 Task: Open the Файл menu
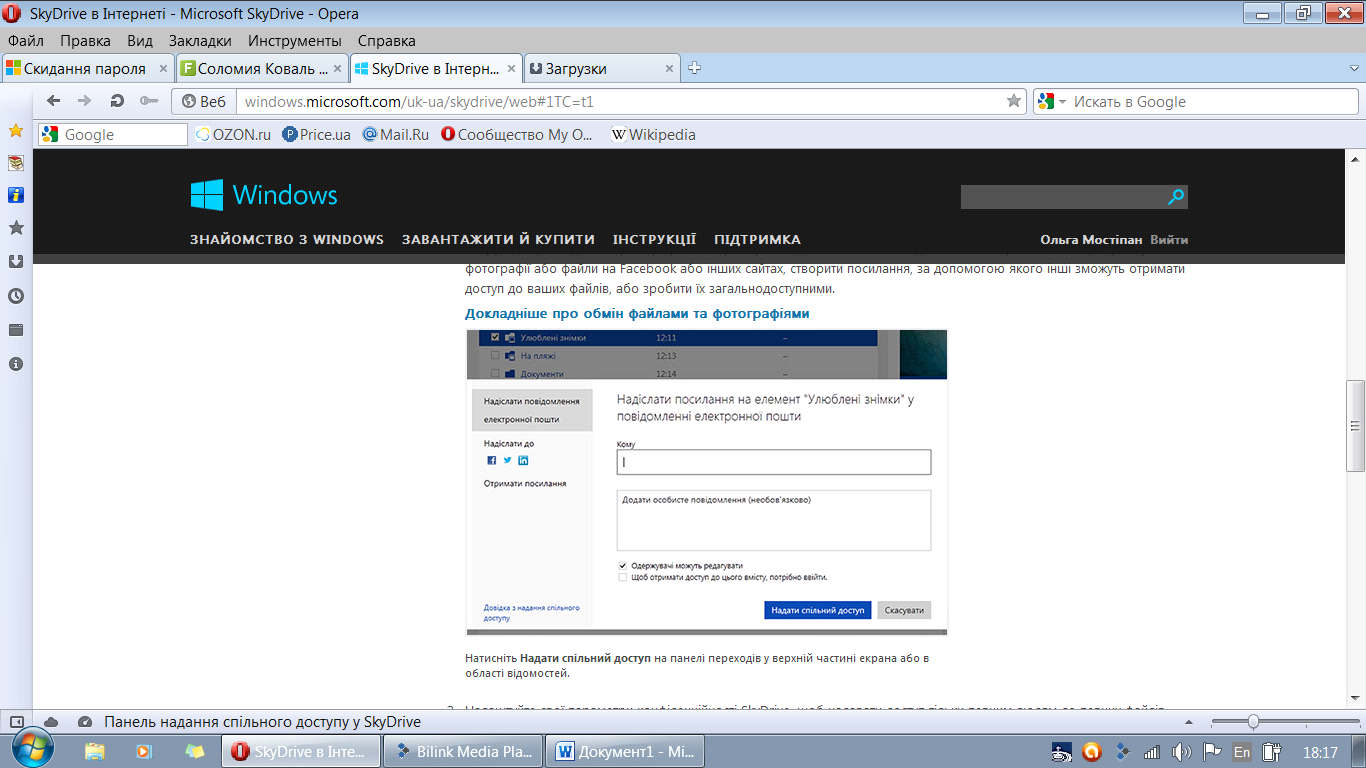[x=26, y=41]
